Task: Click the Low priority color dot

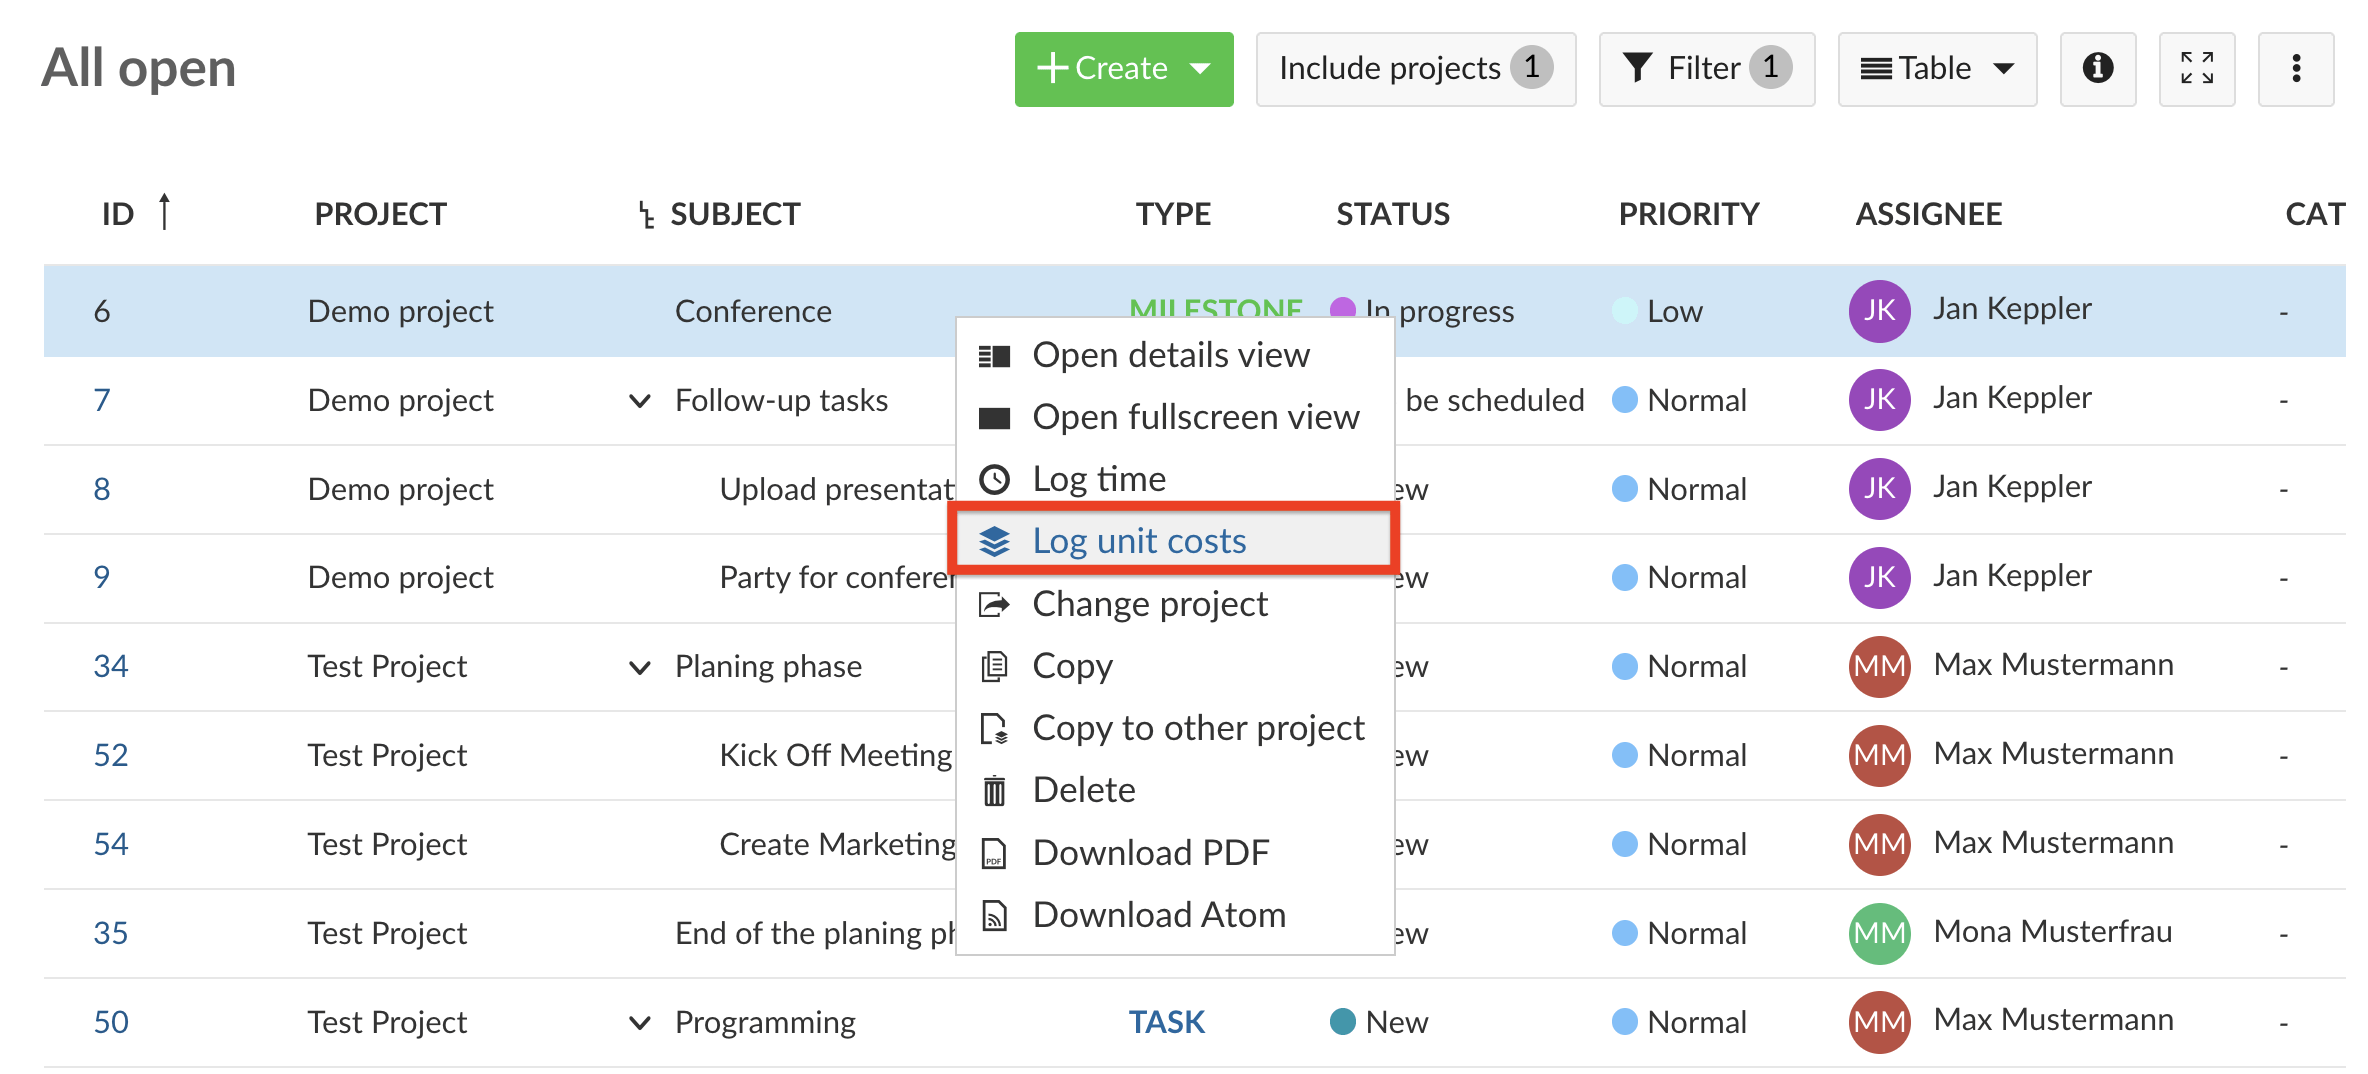Action: [x=1625, y=311]
